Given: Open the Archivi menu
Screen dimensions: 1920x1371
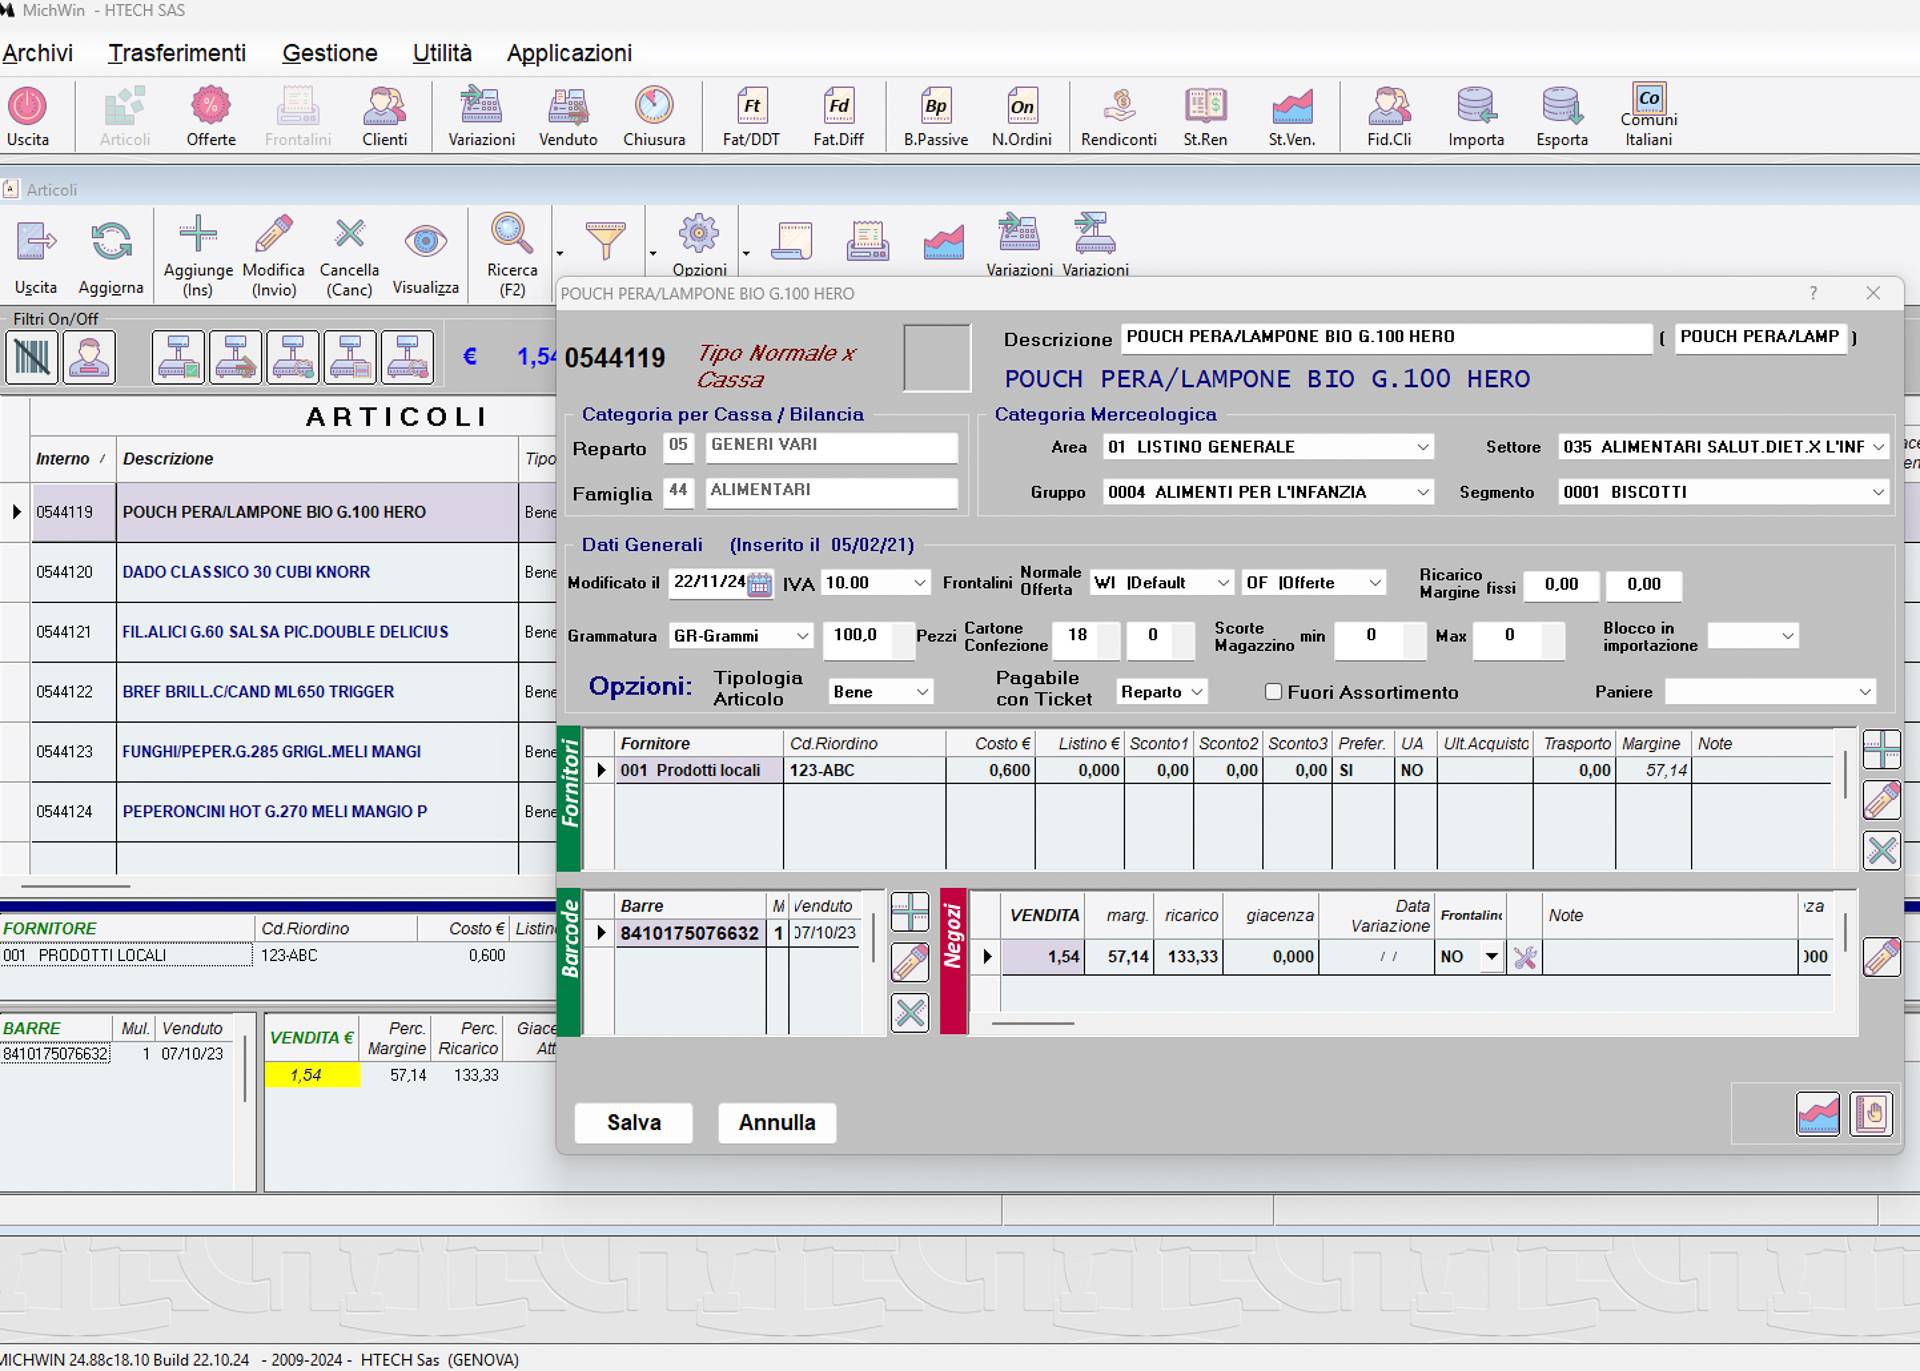Looking at the screenshot, I should [38, 53].
